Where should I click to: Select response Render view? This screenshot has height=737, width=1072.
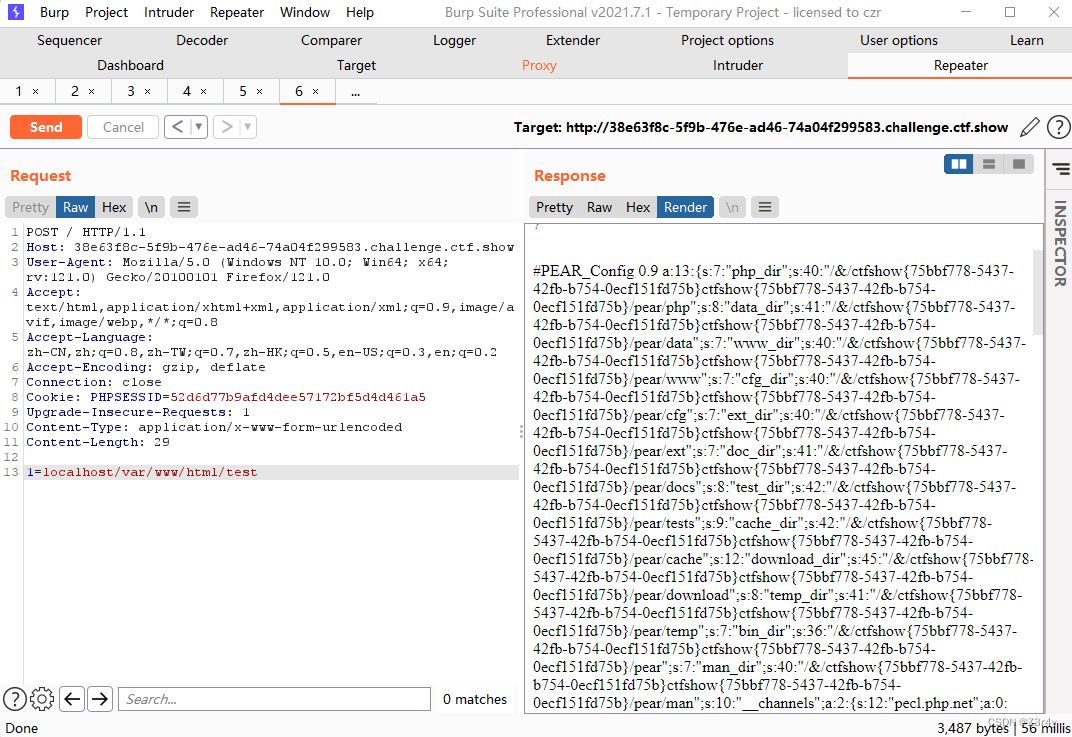(685, 207)
